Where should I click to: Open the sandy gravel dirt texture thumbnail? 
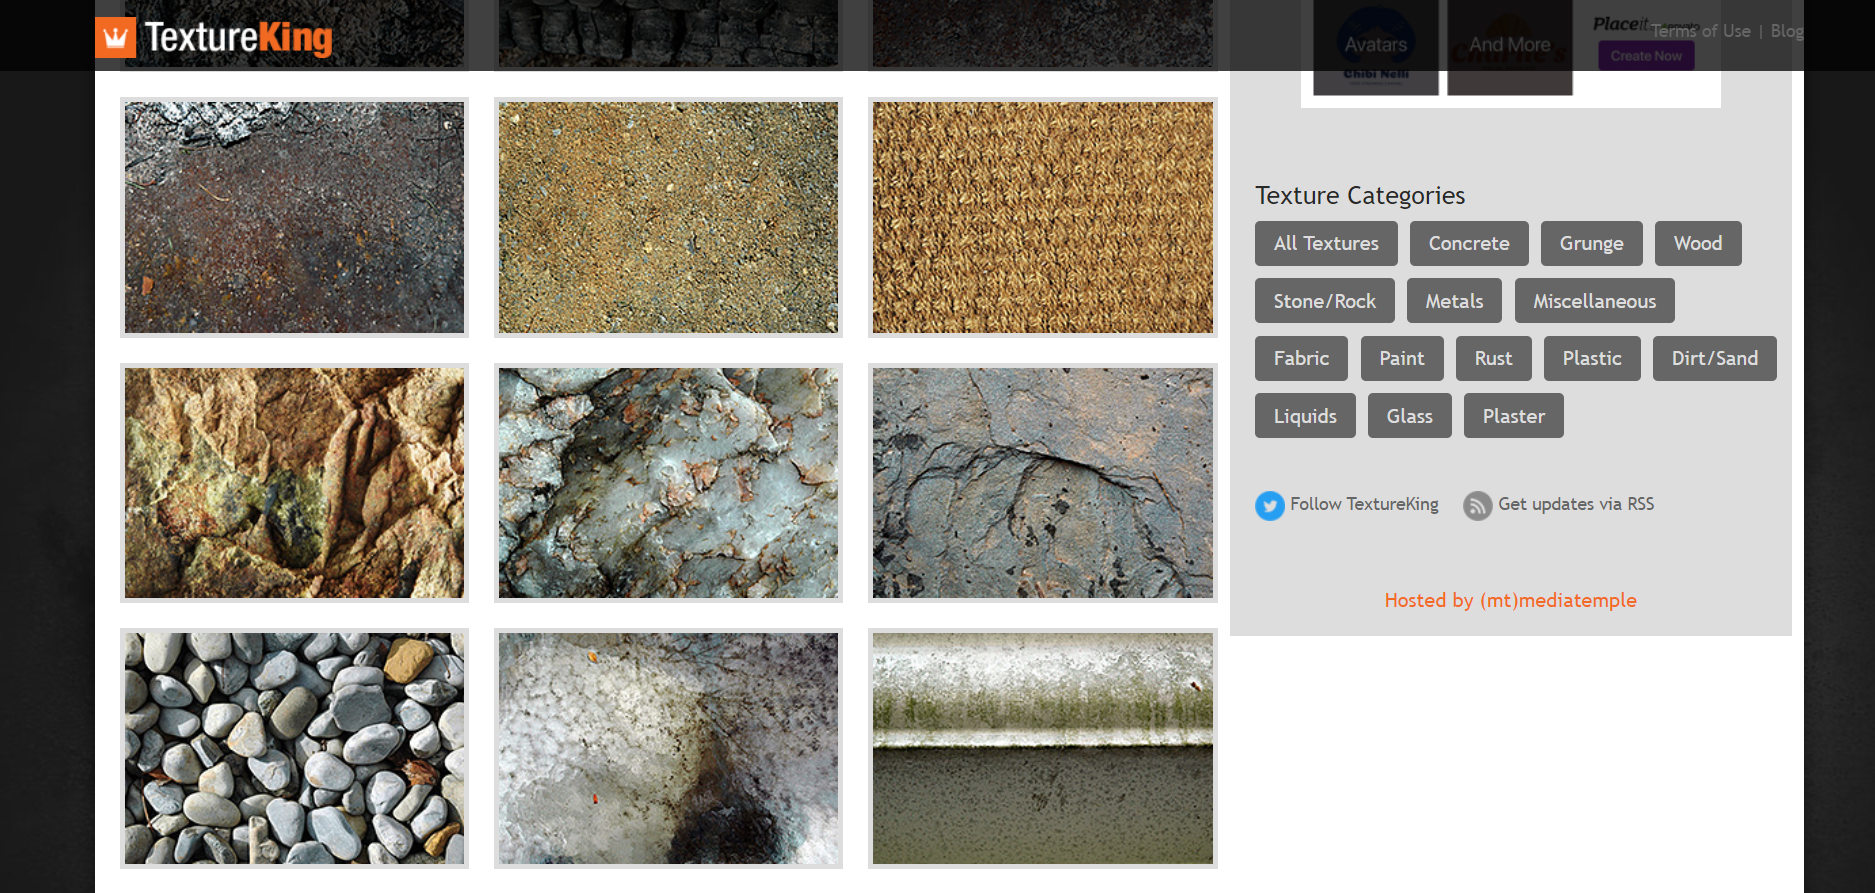click(668, 217)
